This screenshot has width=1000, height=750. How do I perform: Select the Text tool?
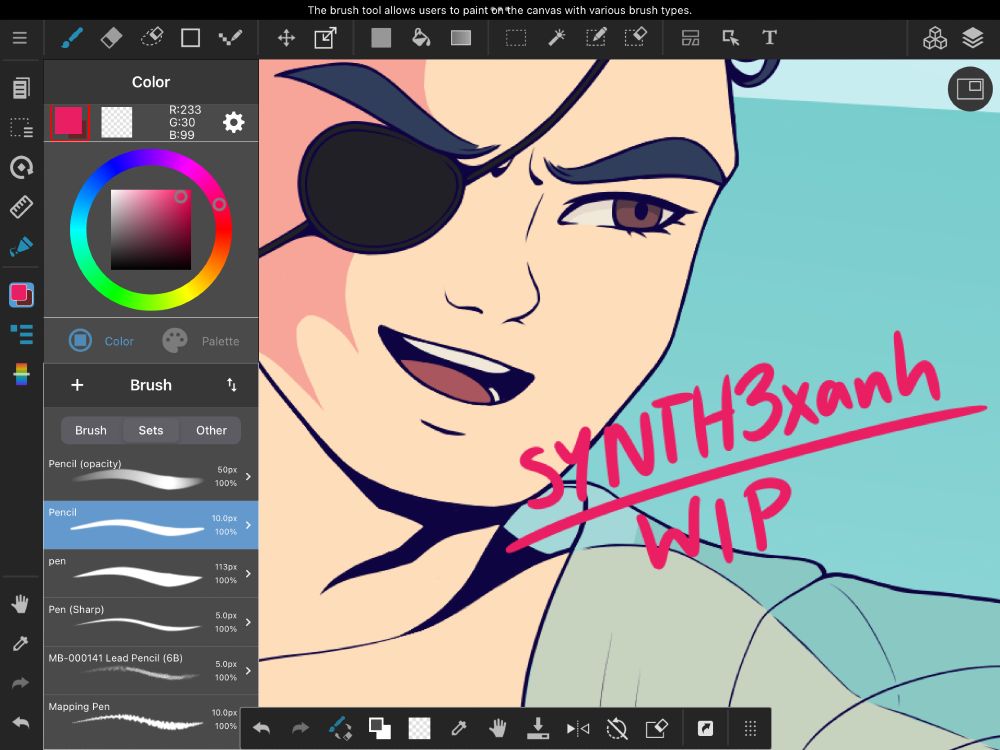770,38
